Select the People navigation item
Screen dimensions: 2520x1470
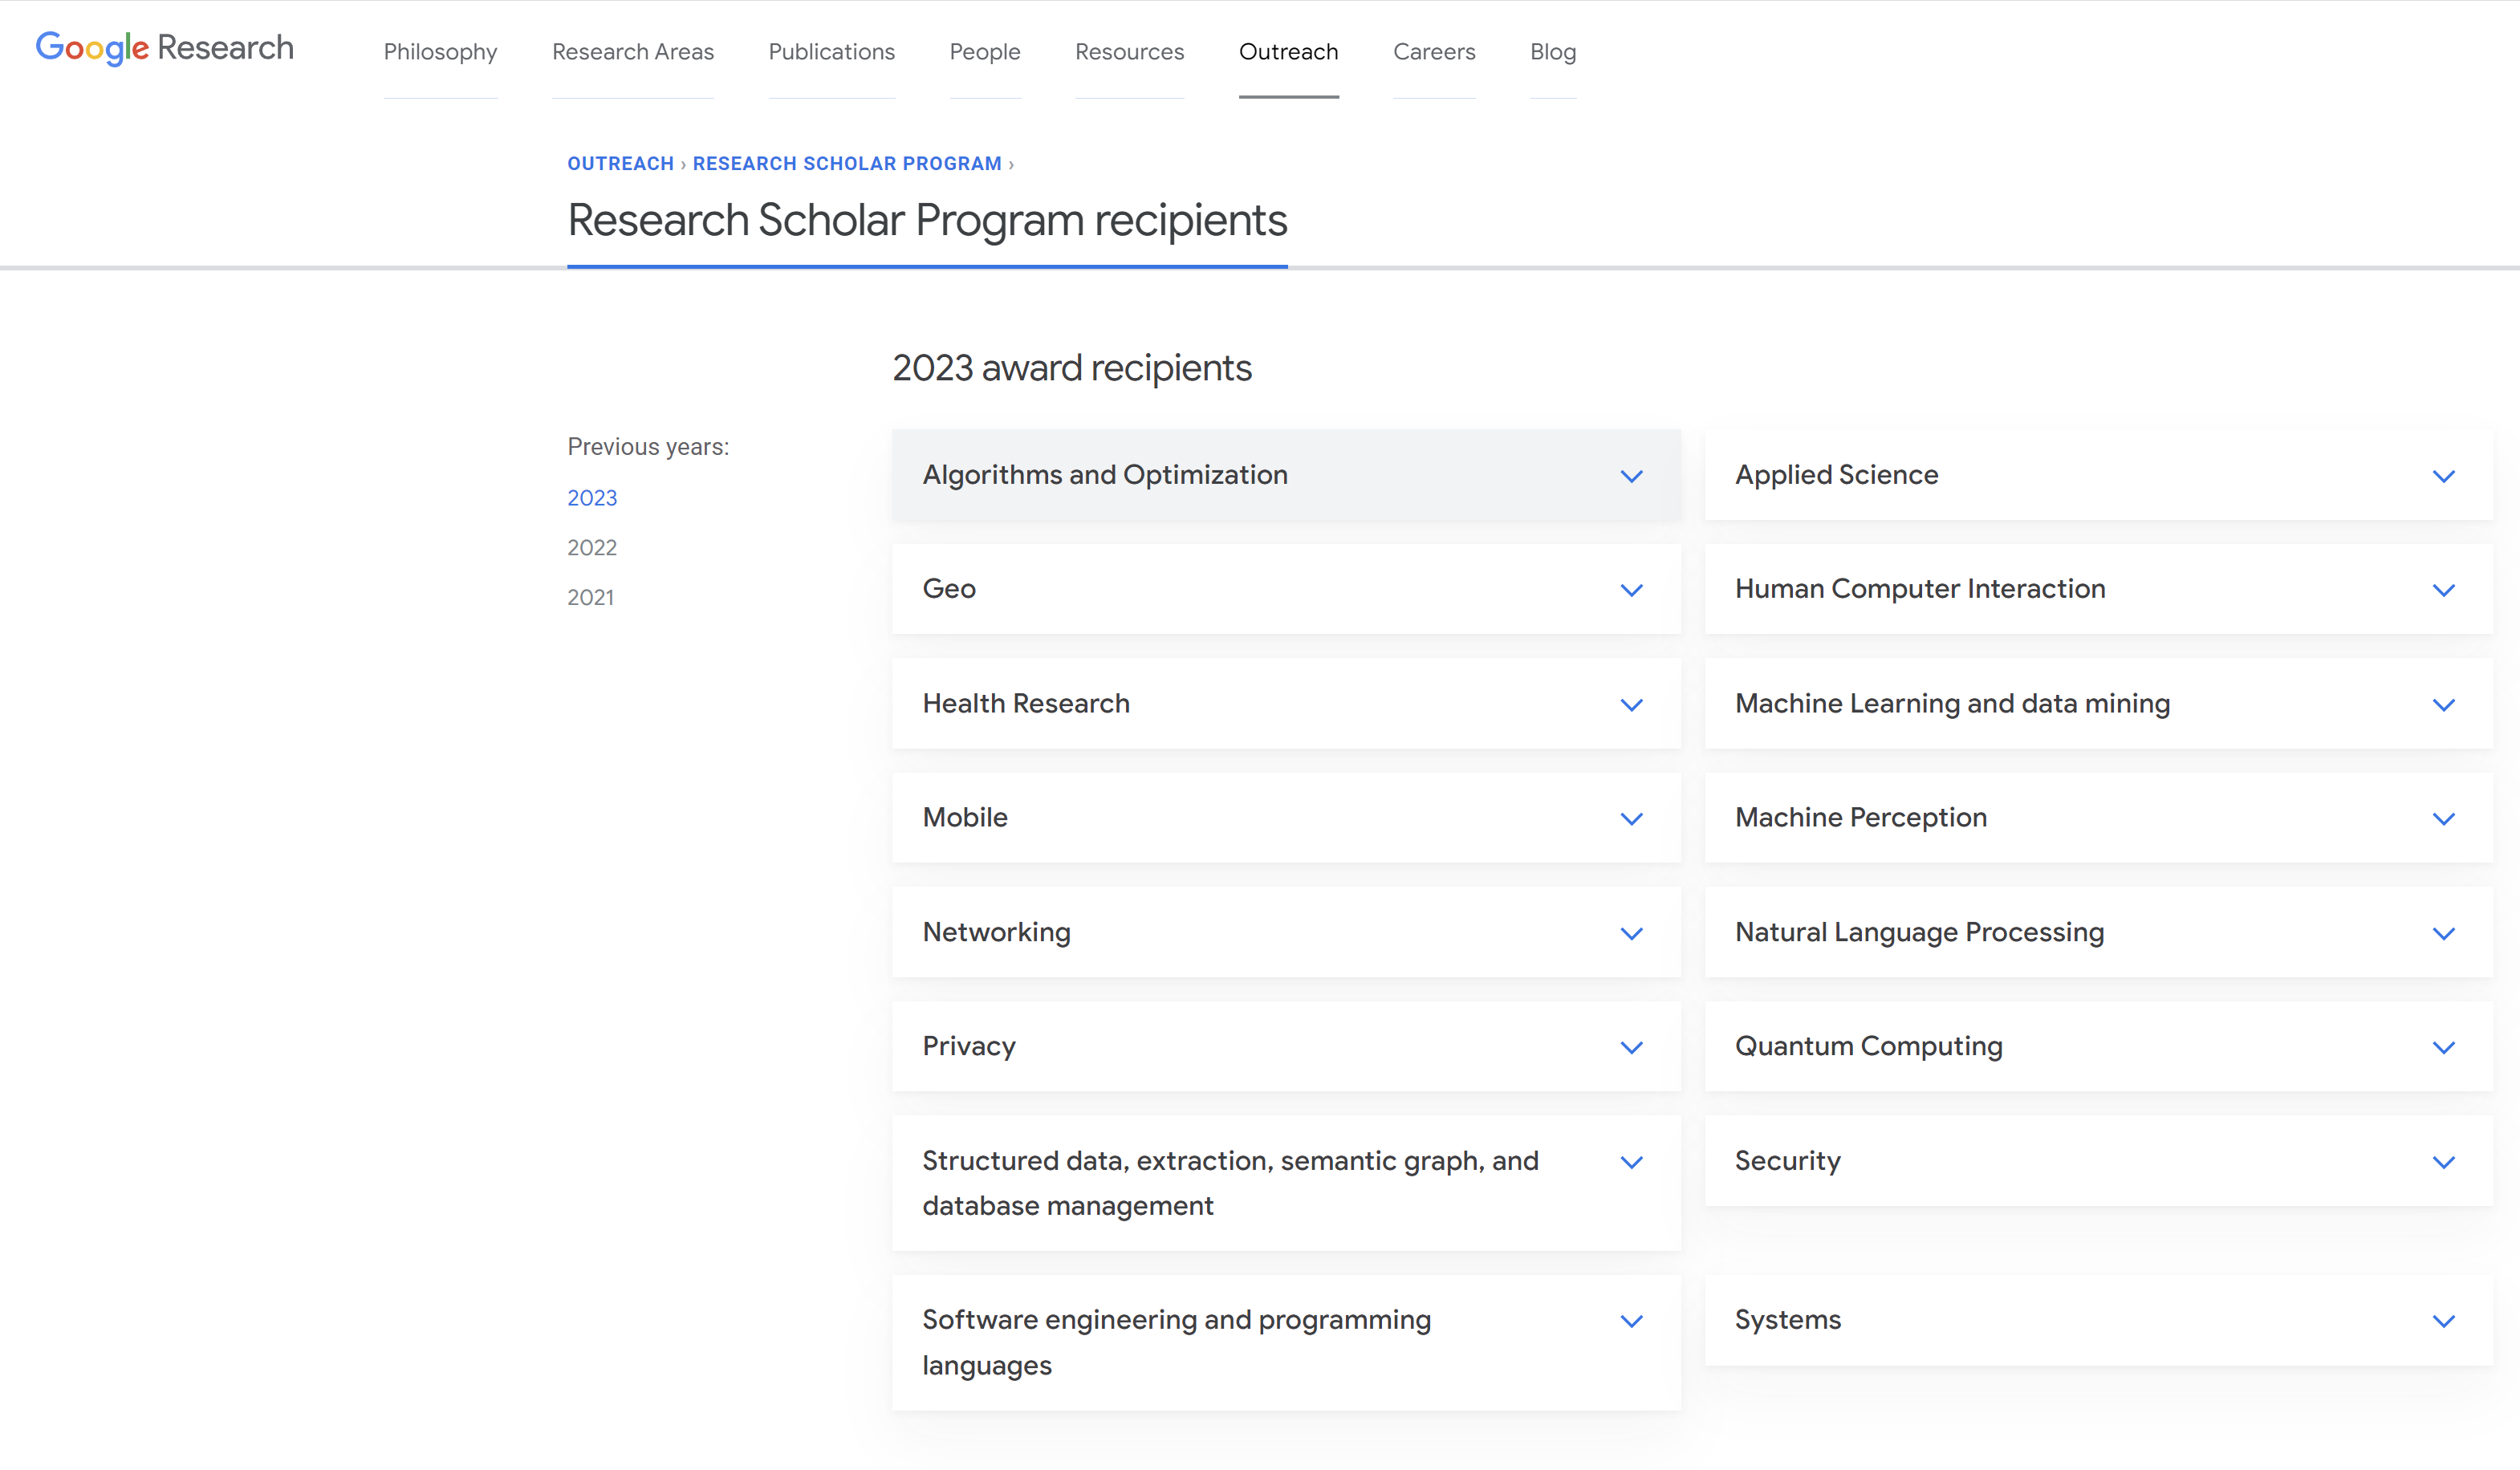click(985, 52)
